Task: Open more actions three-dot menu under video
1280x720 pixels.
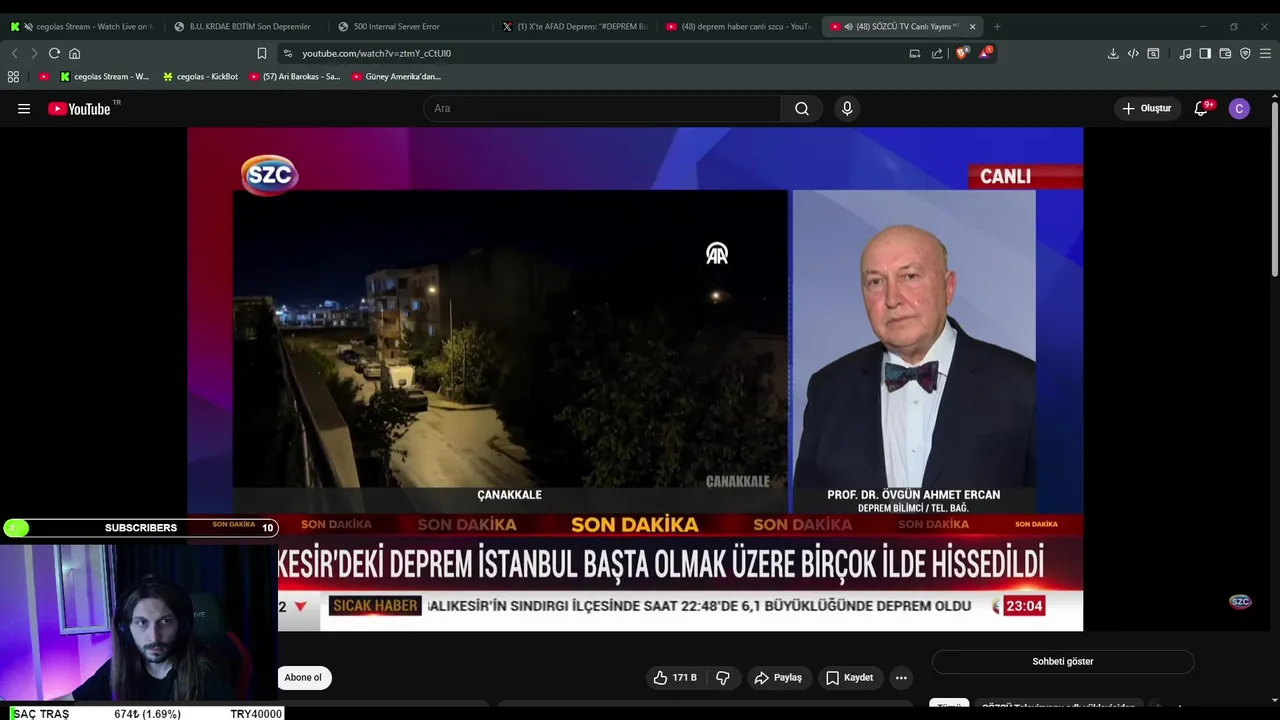Action: [901, 678]
